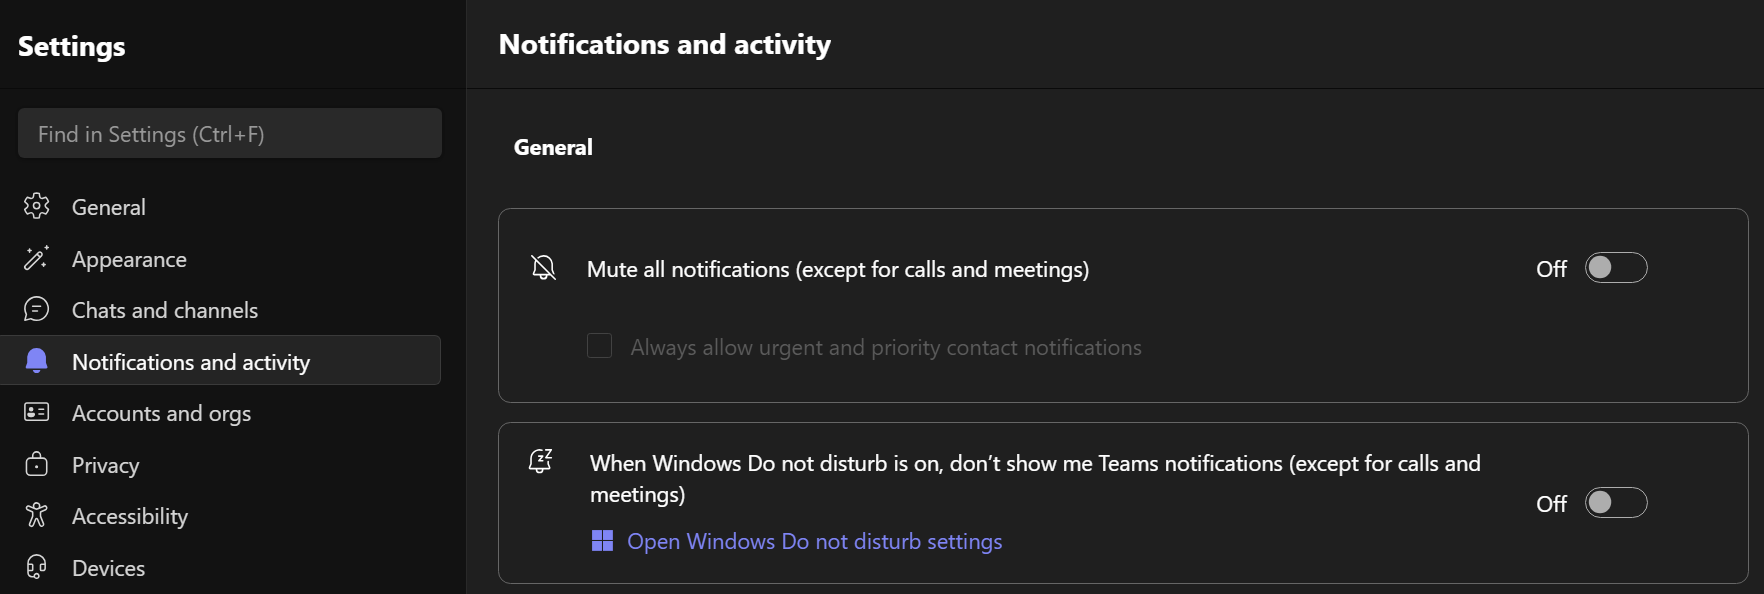Click the Notifications bell icon in sidebar
Screen dimensions: 1764x594
click(x=37, y=361)
